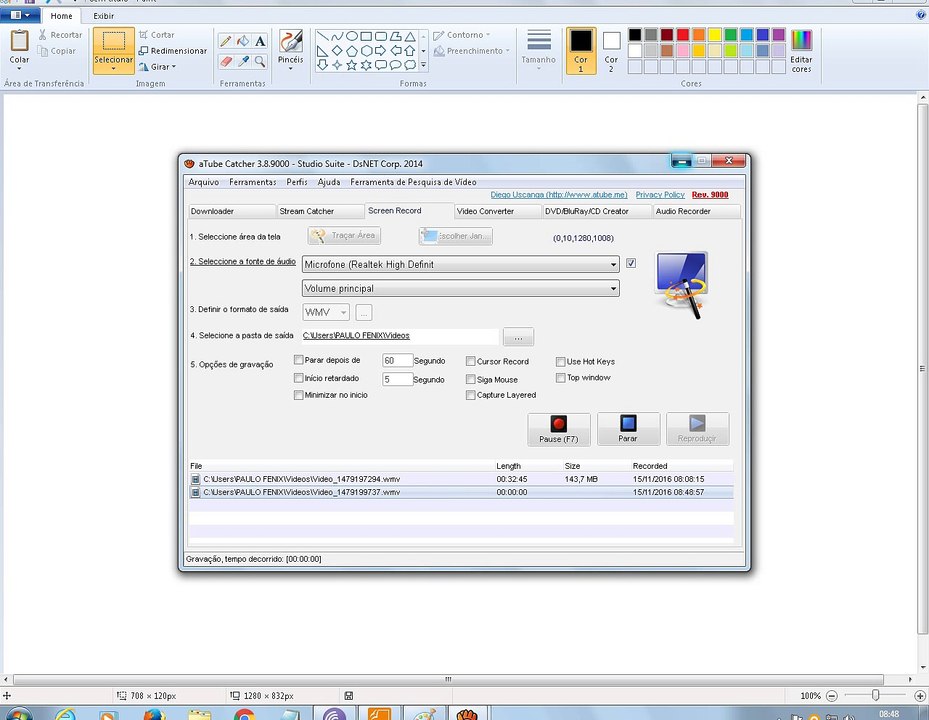Screen dimensions: 929x720
Task: Switch to the Video Converter tab
Action: click(x=498, y=211)
